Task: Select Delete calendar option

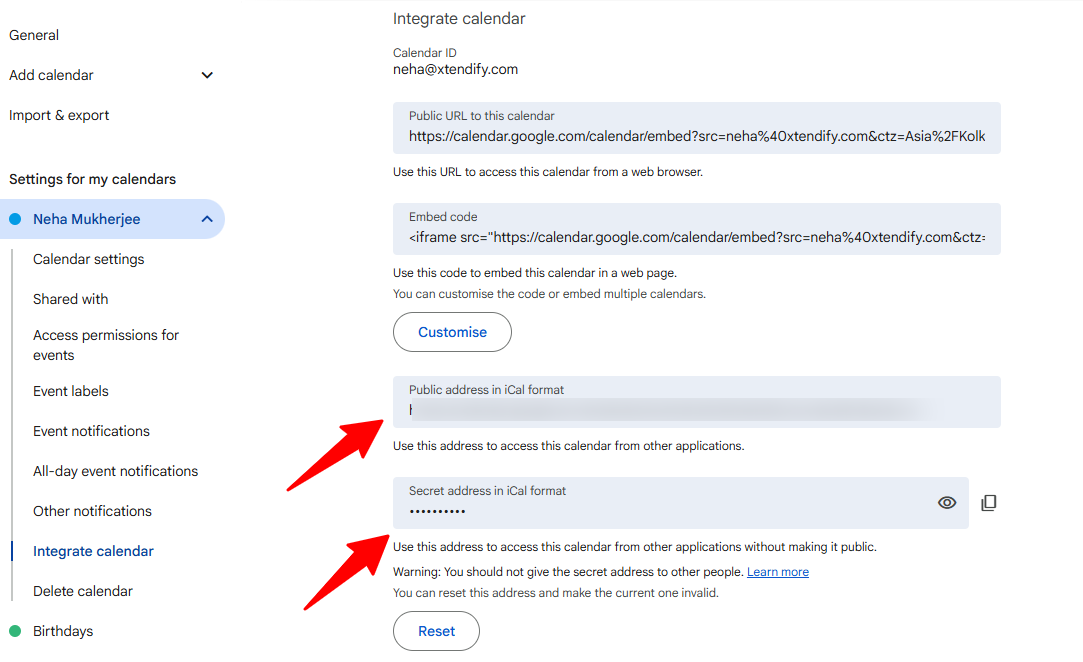Action: [x=83, y=592]
